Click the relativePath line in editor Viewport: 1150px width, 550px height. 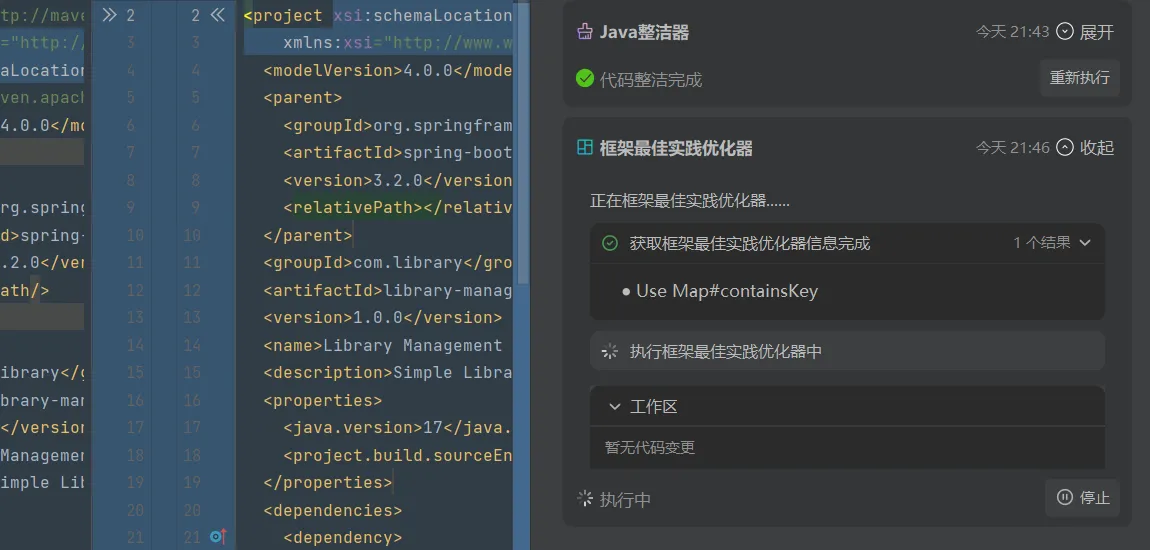[398, 208]
